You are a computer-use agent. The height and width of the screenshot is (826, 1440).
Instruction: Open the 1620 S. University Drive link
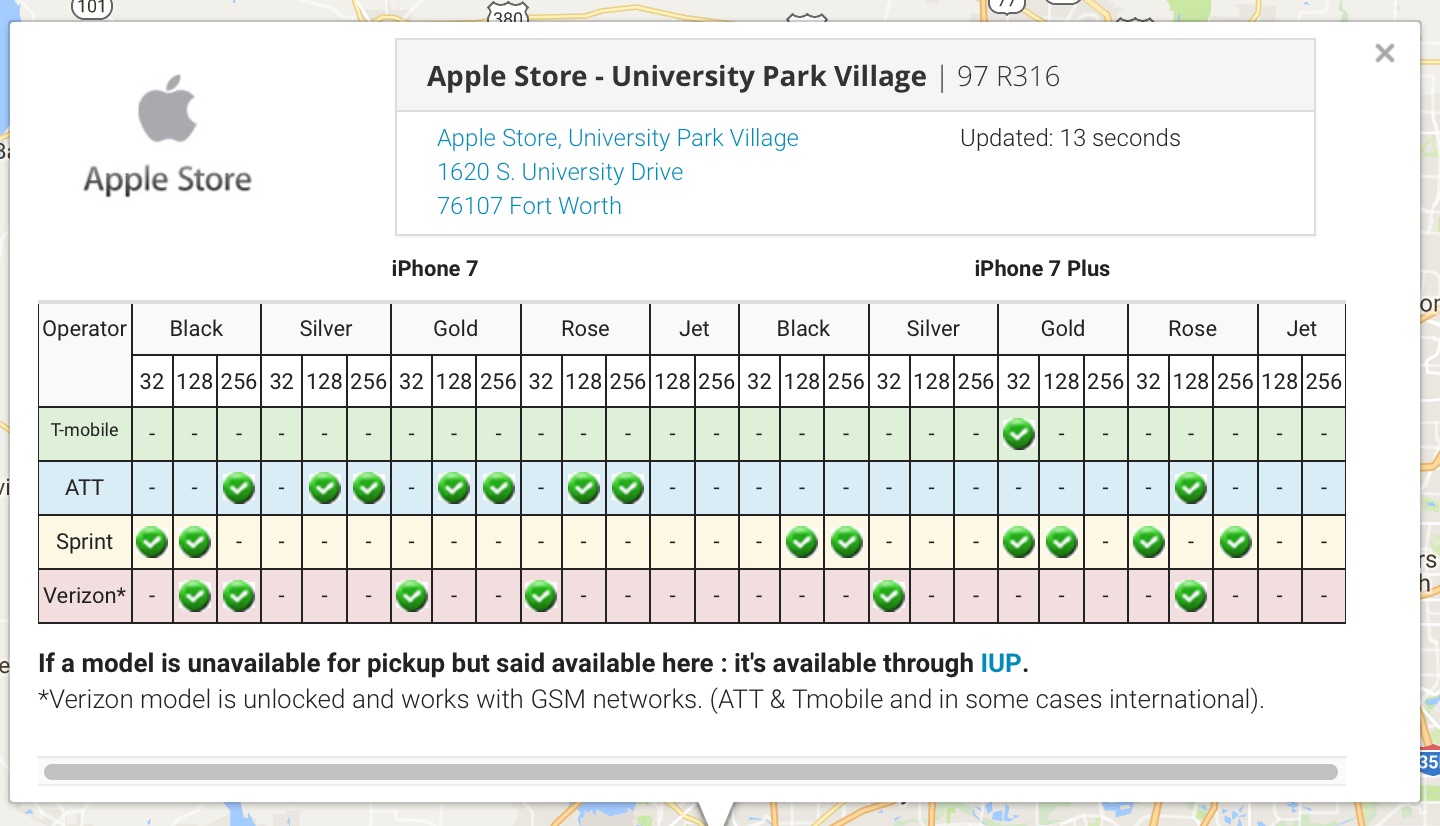point(560,172)
